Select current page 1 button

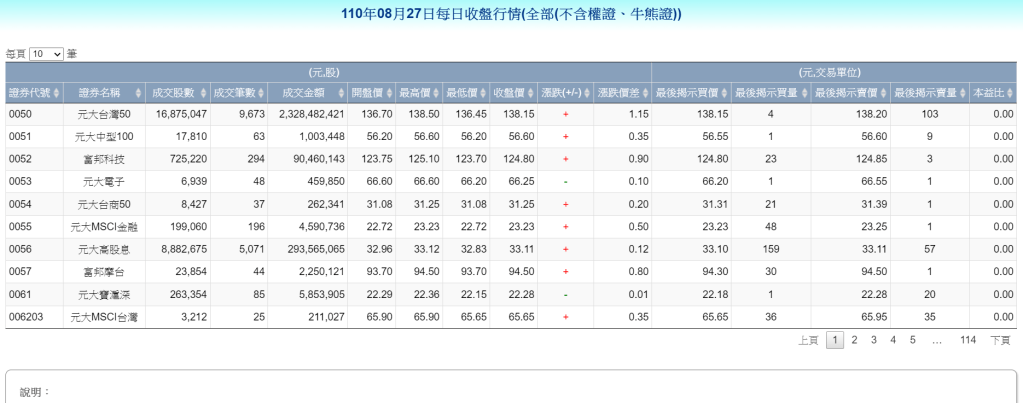tap(835, 340)
